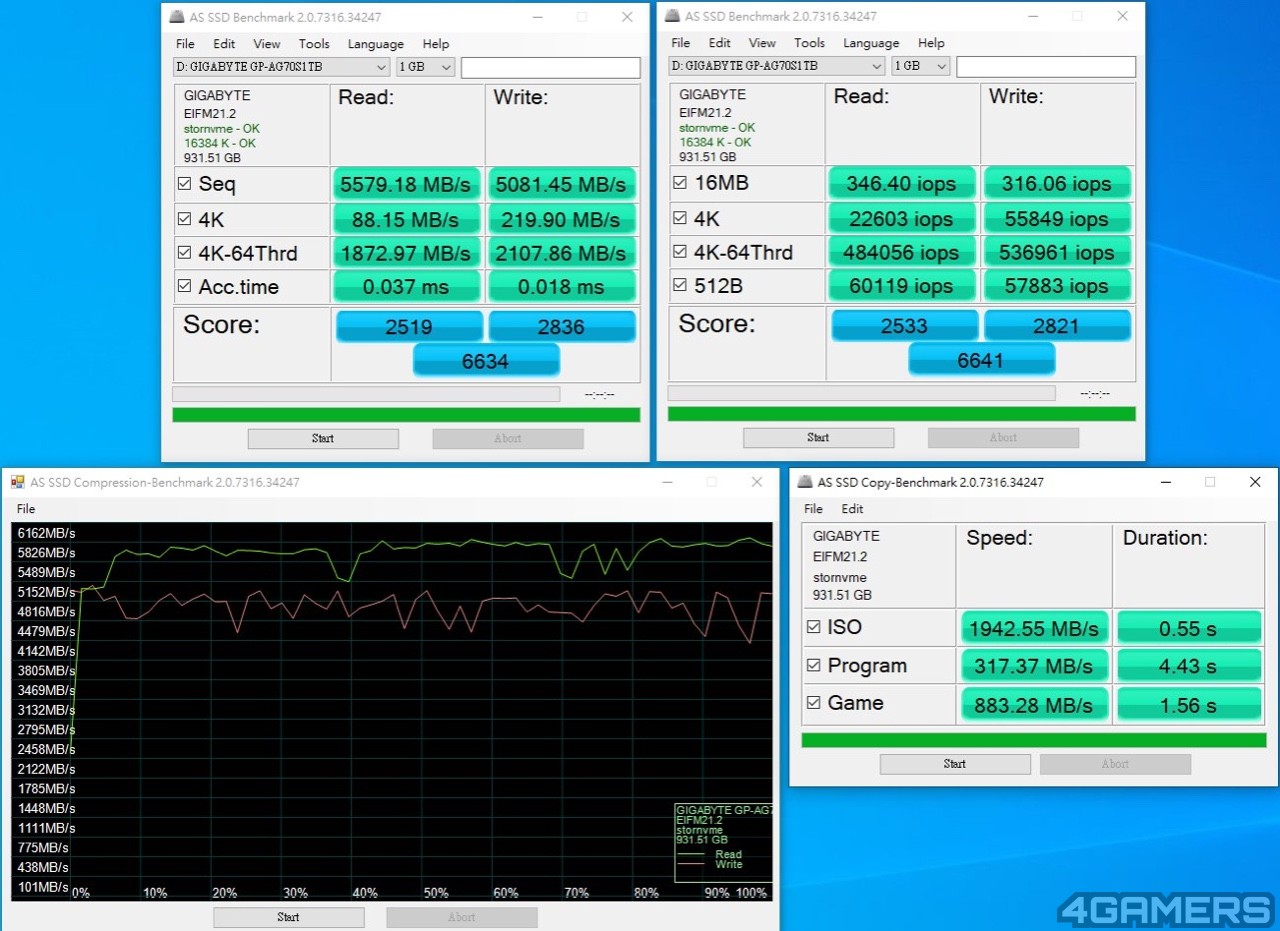Click the left AS SSD Benchmark title bar icon

(x=176, y=17)
